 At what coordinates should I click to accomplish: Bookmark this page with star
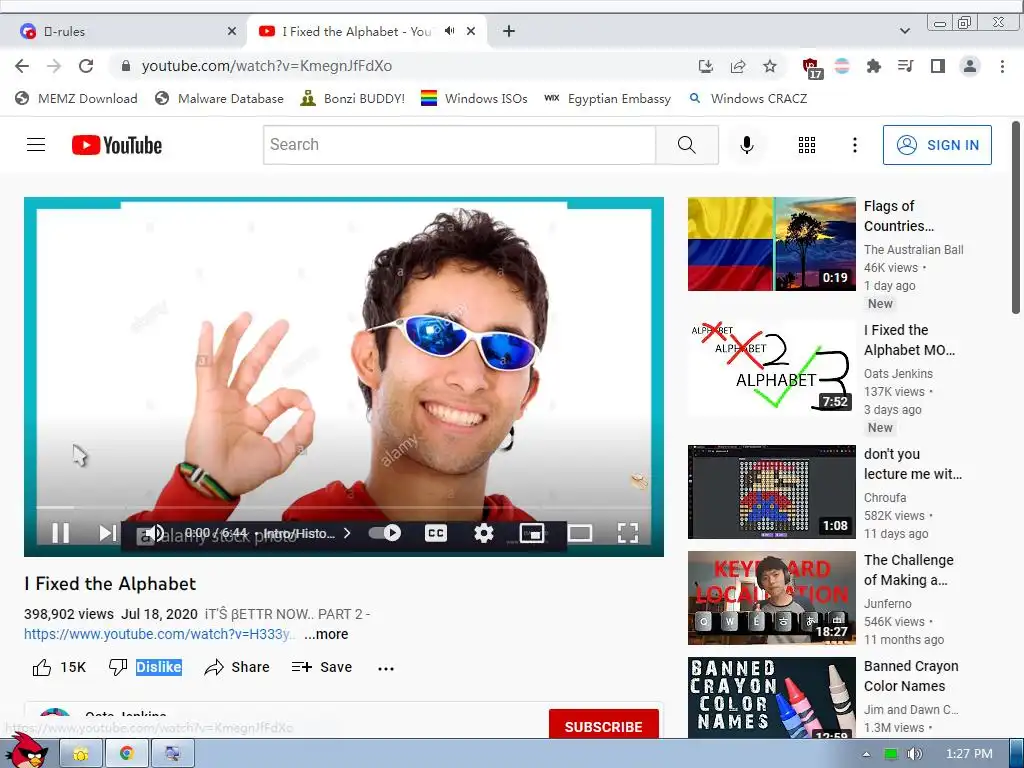point(770,66)
